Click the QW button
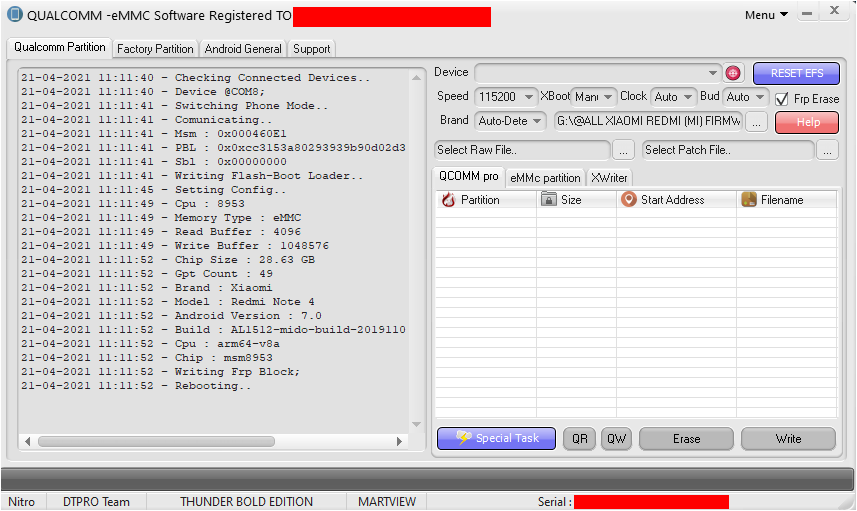Image resolution: width=857 pixels, height=511 pixels. (x=616, y=438)
